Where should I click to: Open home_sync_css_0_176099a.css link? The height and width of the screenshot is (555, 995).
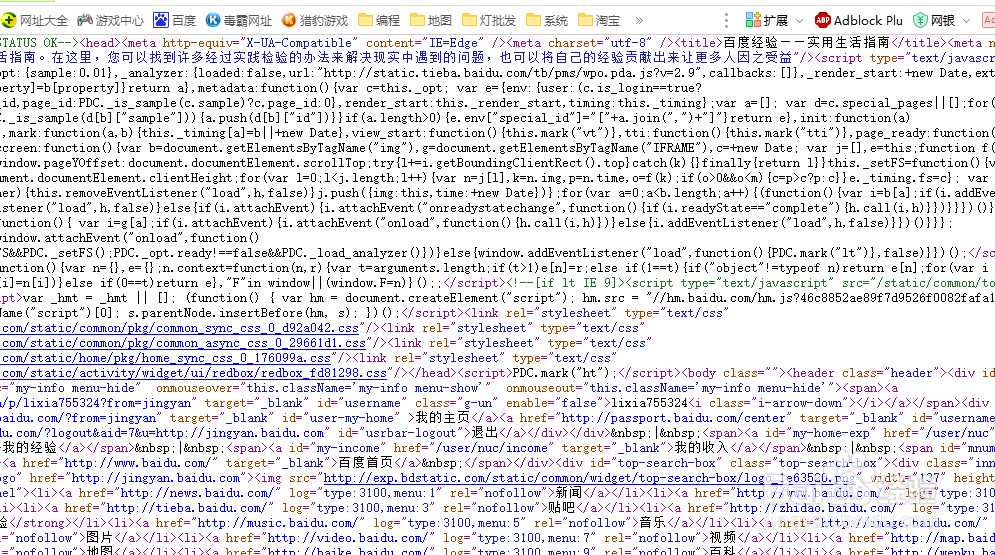[166, 358]
